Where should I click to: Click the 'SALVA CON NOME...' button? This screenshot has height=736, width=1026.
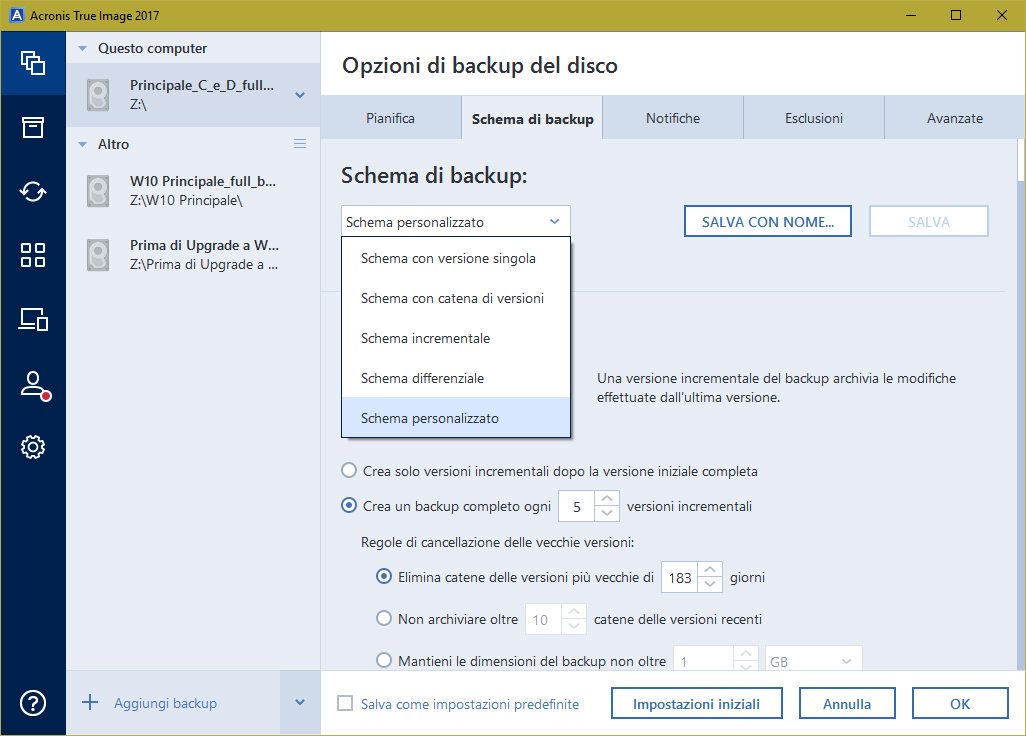(767, 221)
